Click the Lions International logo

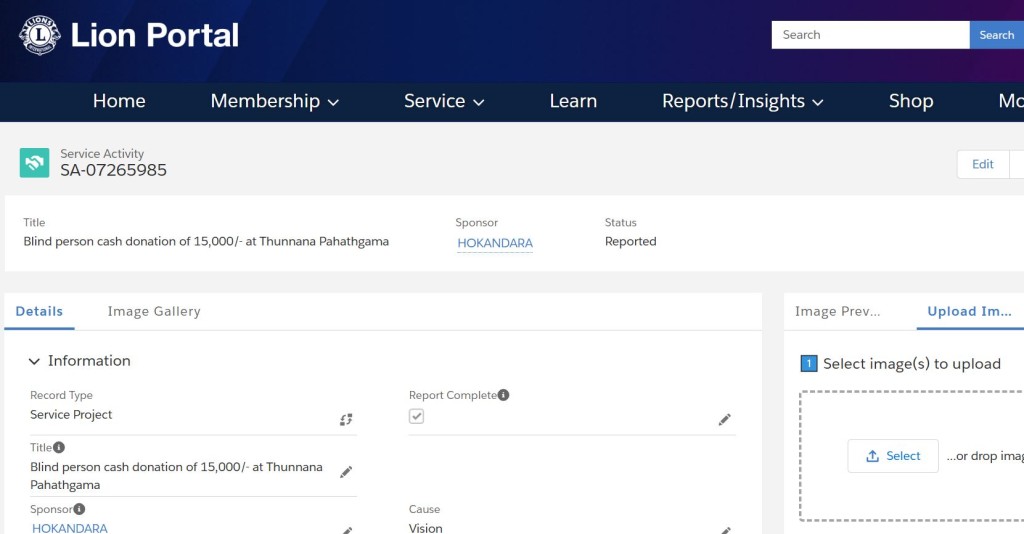click(x=40, y=35)
